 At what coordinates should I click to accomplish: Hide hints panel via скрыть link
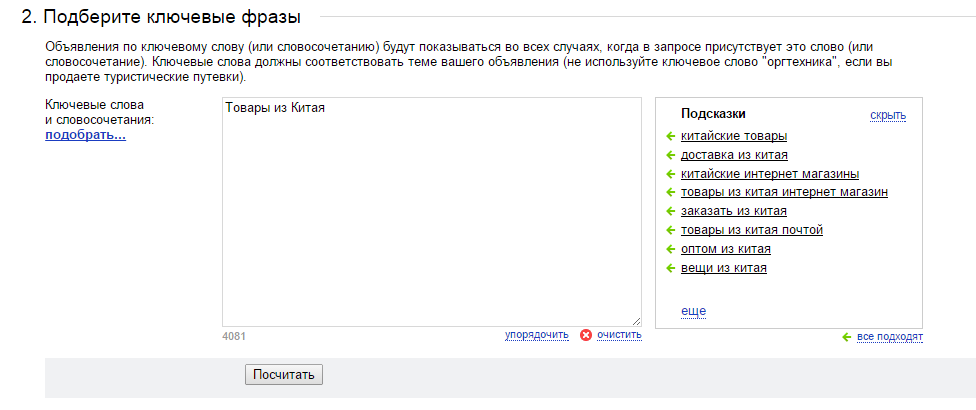pos(888,116)
